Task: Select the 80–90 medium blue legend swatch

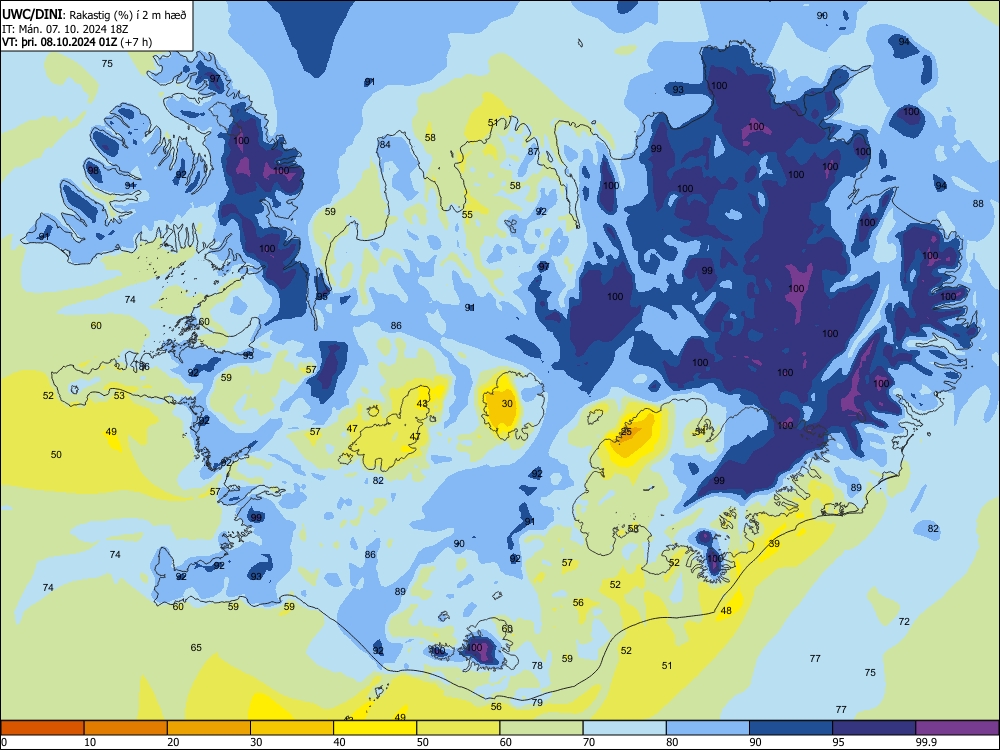Action: 707,728
